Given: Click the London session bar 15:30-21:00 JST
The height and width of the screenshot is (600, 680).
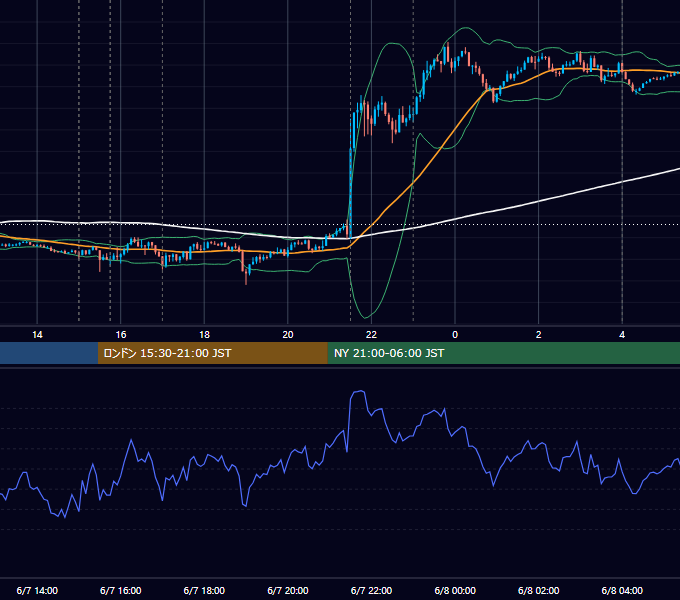Looking at the screenshot, I should pos(212,353).
